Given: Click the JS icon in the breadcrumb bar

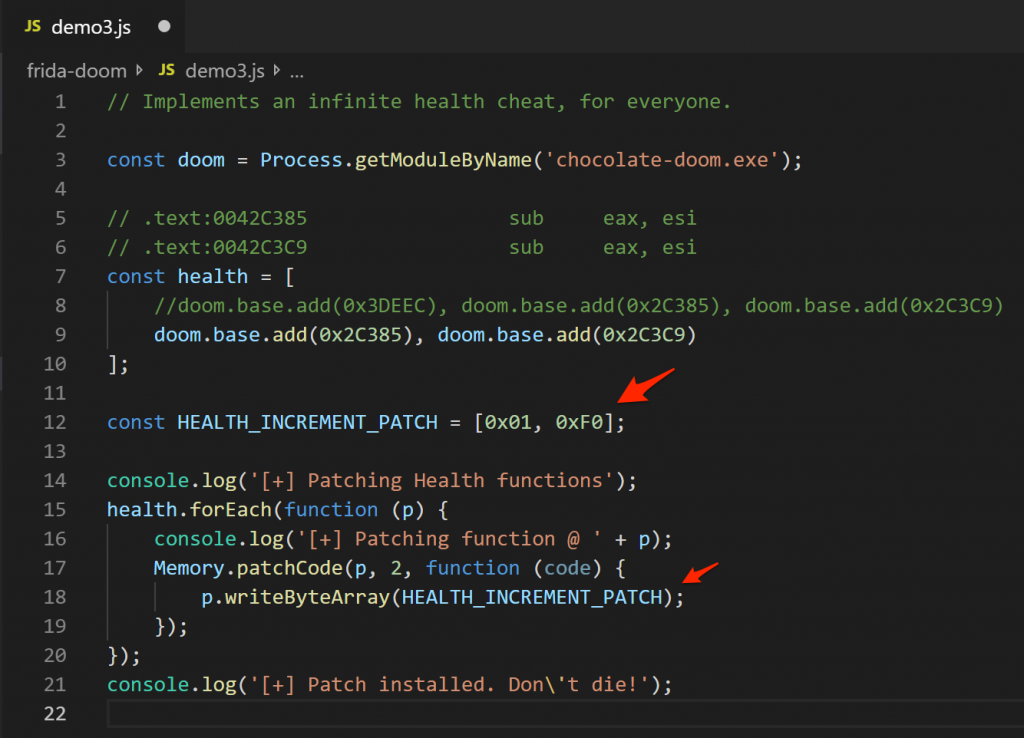Looking at the screenshot, I should click(167, 71).
